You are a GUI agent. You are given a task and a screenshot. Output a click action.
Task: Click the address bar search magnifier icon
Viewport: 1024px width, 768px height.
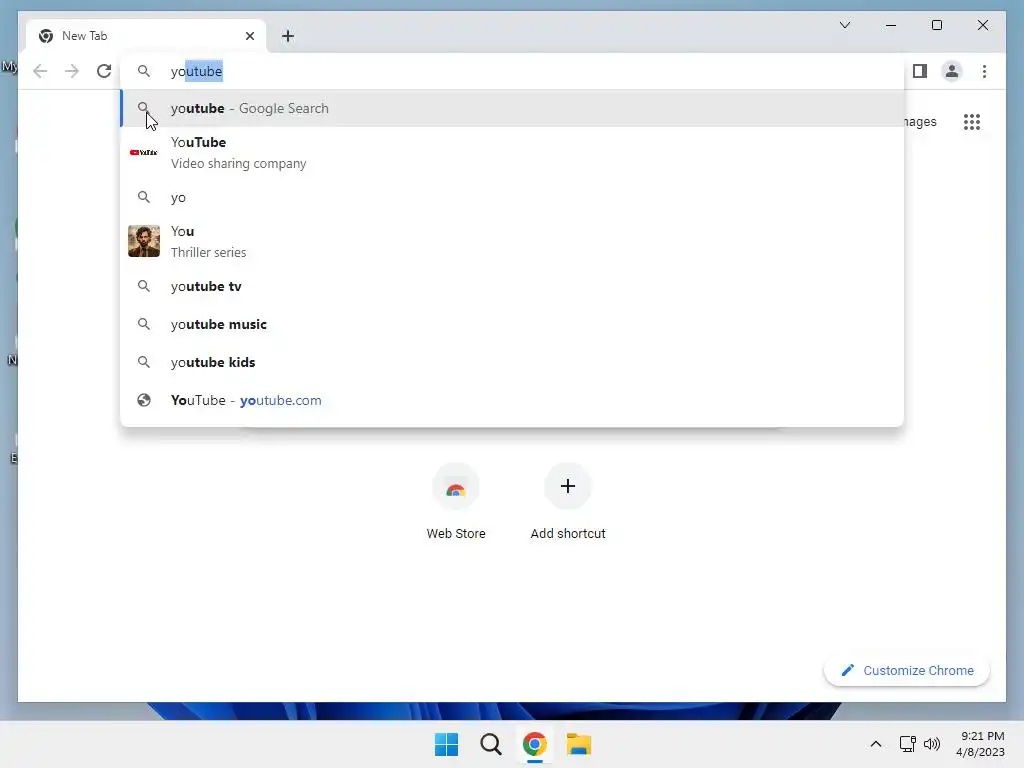[144, 71]
